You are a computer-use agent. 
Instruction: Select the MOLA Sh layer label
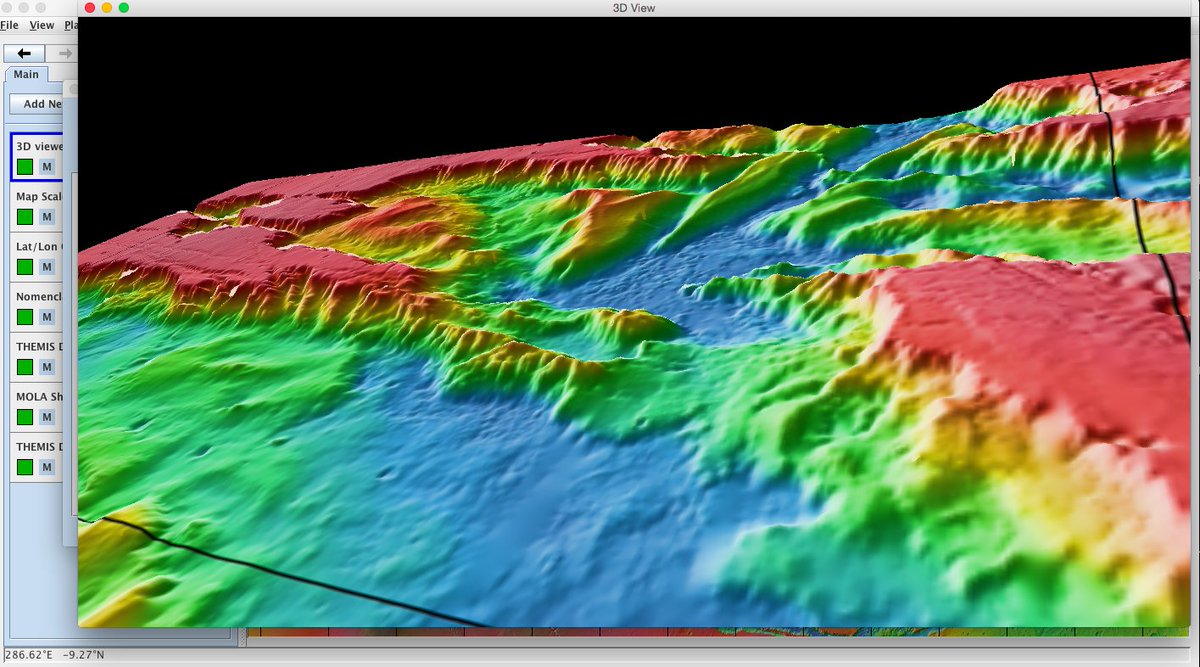pyautogui.click(x=40, y=396)
